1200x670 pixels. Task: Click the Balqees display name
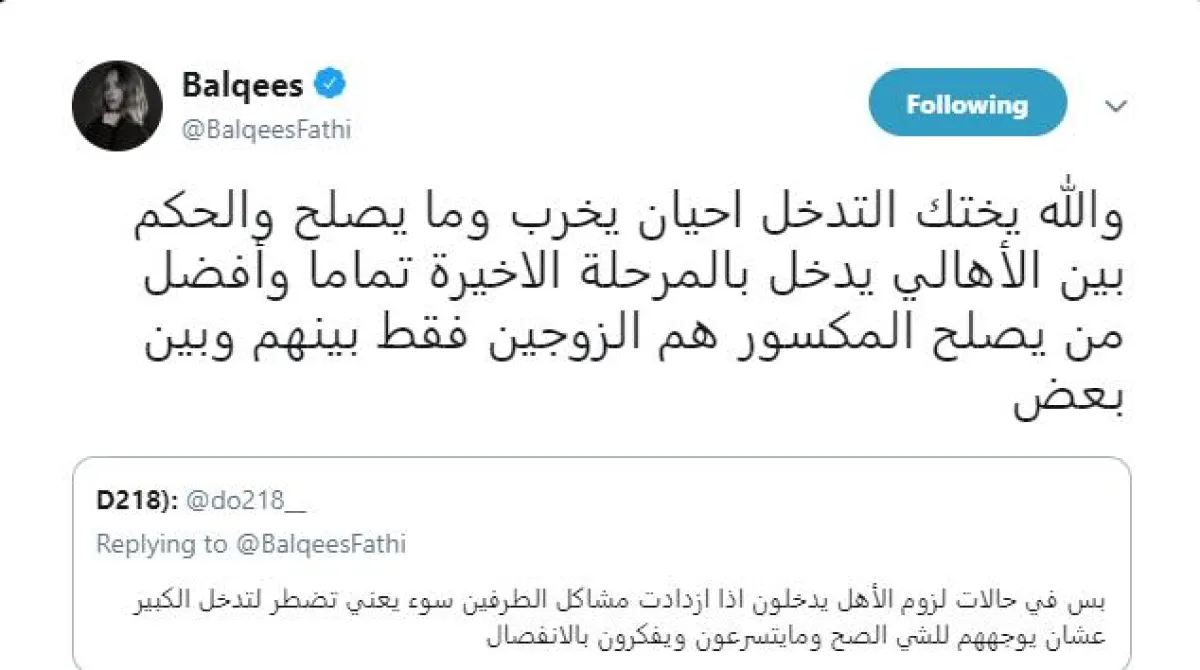coord(242,87)
